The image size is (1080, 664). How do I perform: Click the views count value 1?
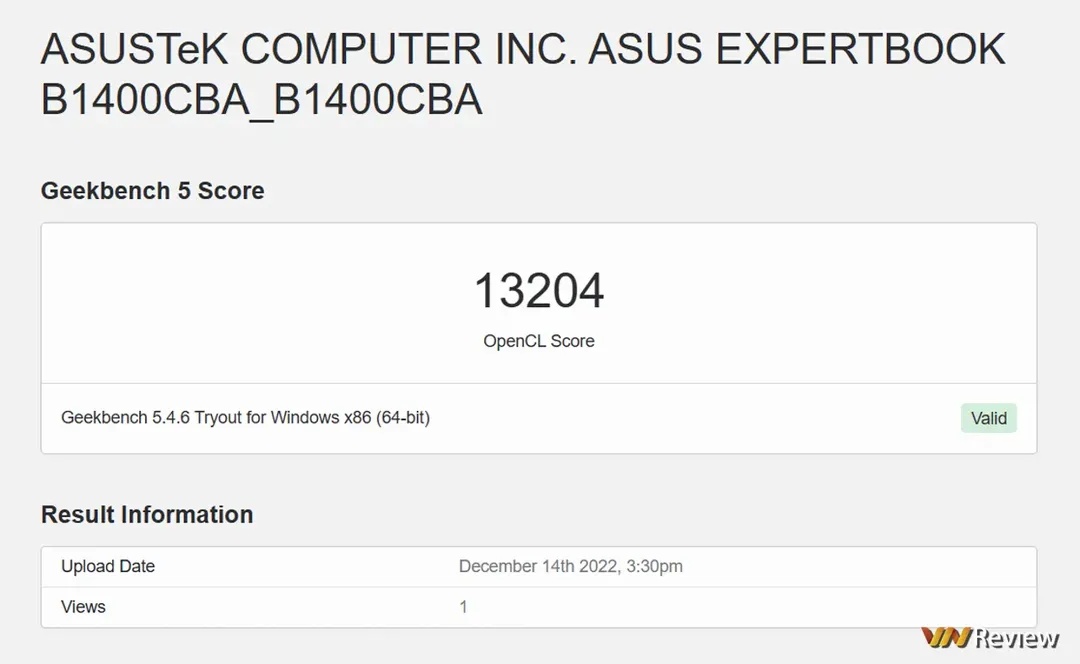pyautogui.click(x=463, y=607)
